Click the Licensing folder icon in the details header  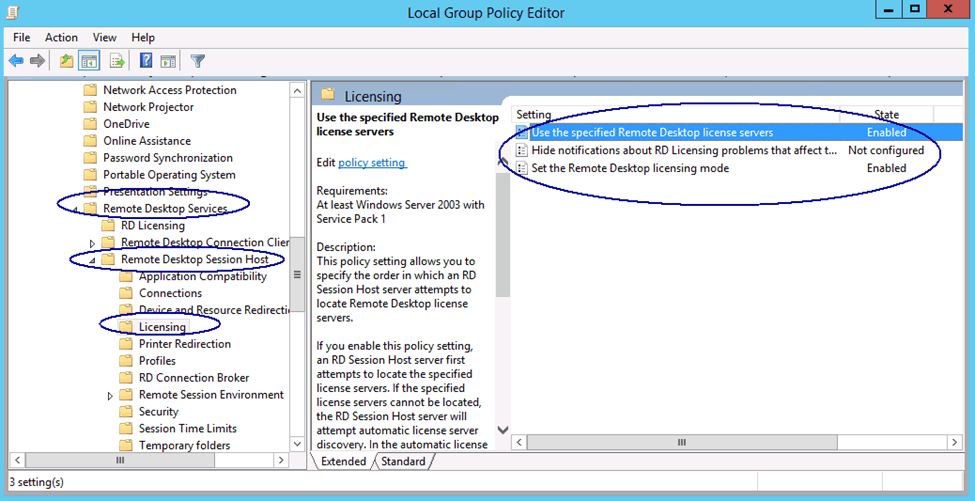pos(328,95)
